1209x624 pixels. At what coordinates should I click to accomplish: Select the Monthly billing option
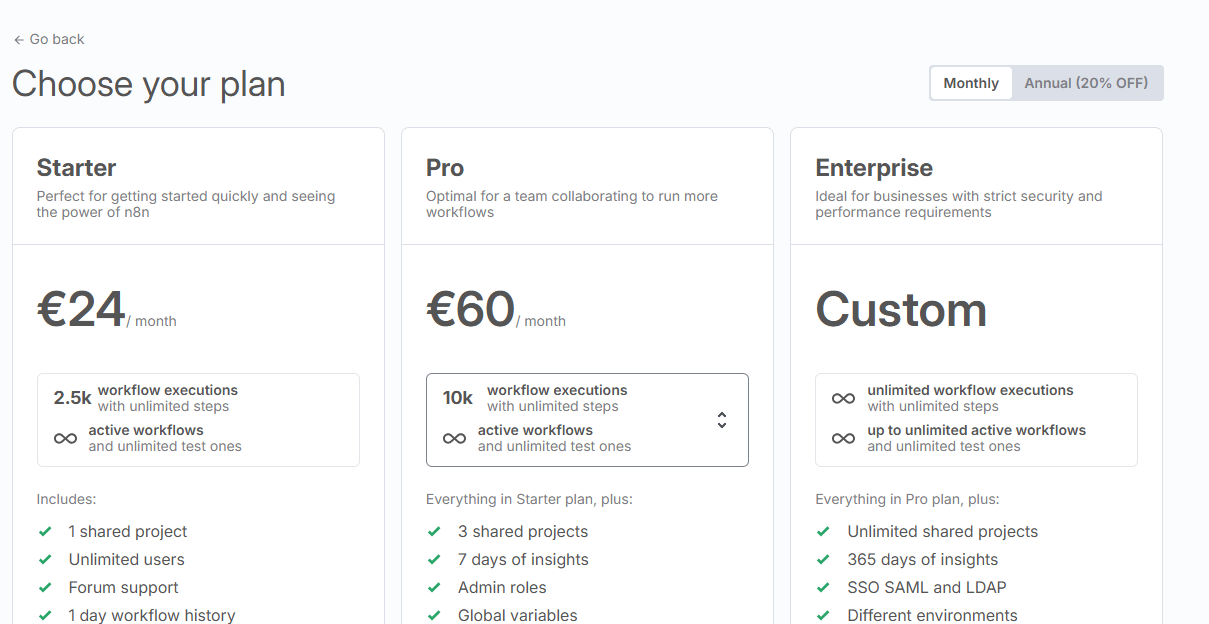pyautogui.click(x=971, y=83)
